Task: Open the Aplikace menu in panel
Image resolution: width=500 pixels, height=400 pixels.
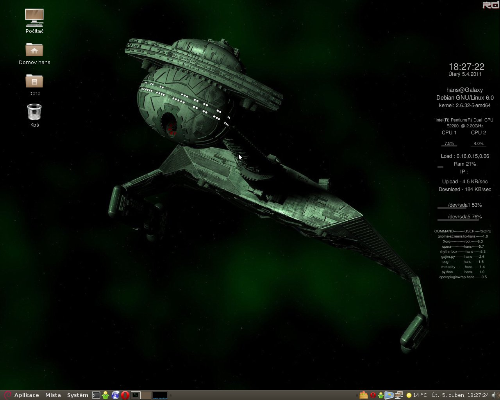Action: click(26, 395)
